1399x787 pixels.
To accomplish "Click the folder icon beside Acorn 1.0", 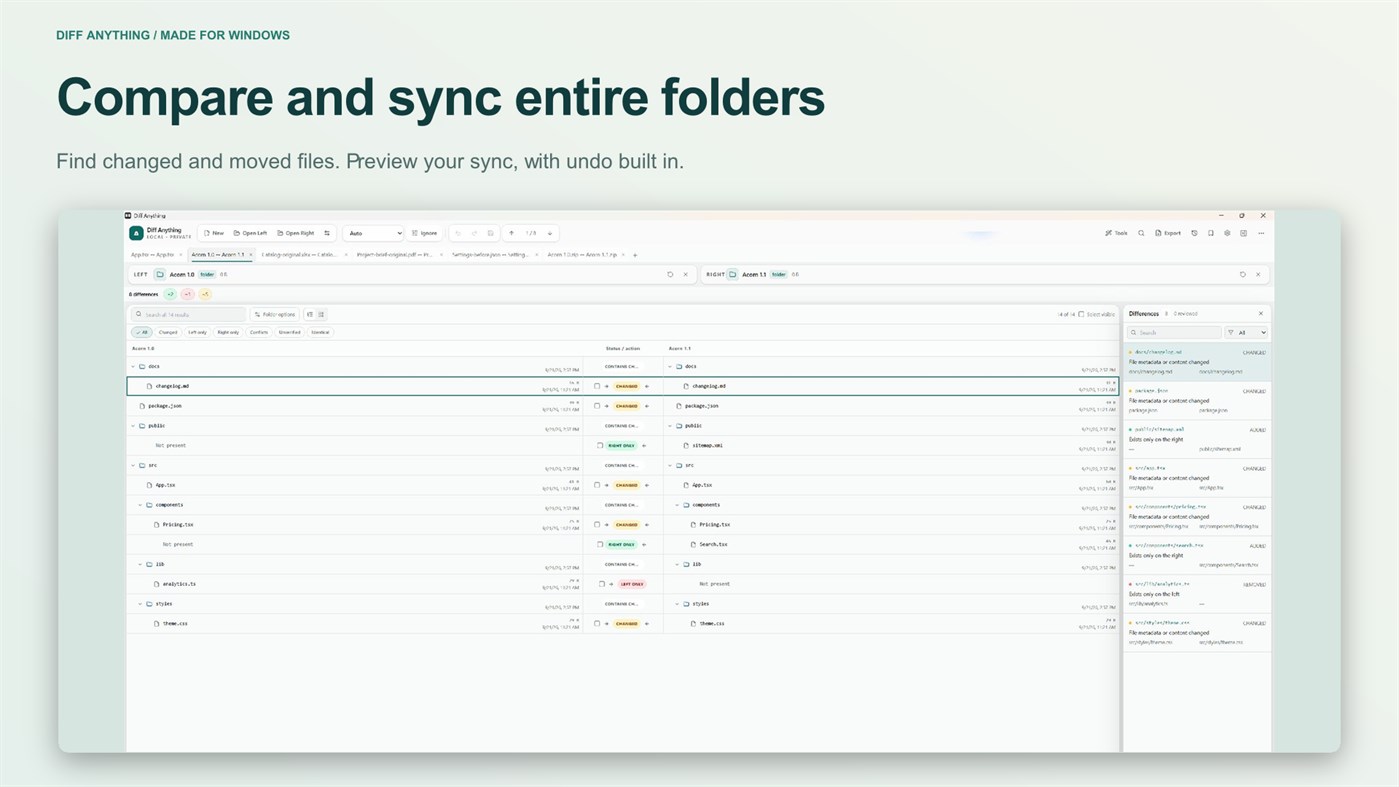I will [160, 274].
